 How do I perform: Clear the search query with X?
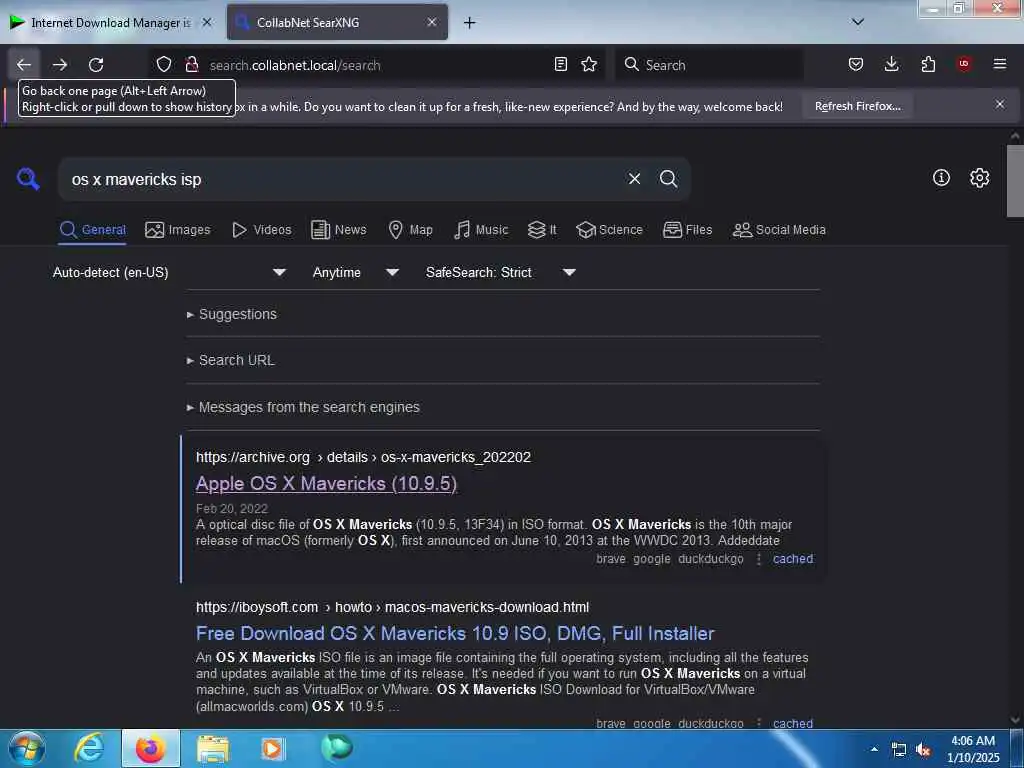coord(634,179)
